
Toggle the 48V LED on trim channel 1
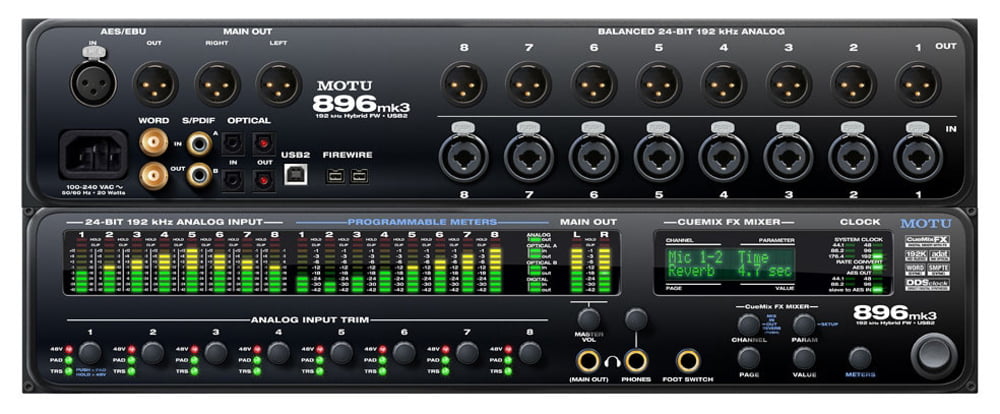[x=69, y=349]
